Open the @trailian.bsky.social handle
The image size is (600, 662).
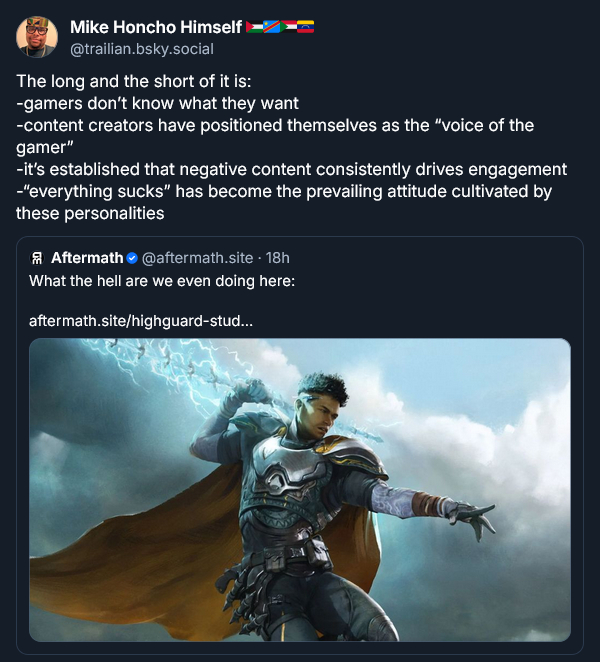(142, 48)
